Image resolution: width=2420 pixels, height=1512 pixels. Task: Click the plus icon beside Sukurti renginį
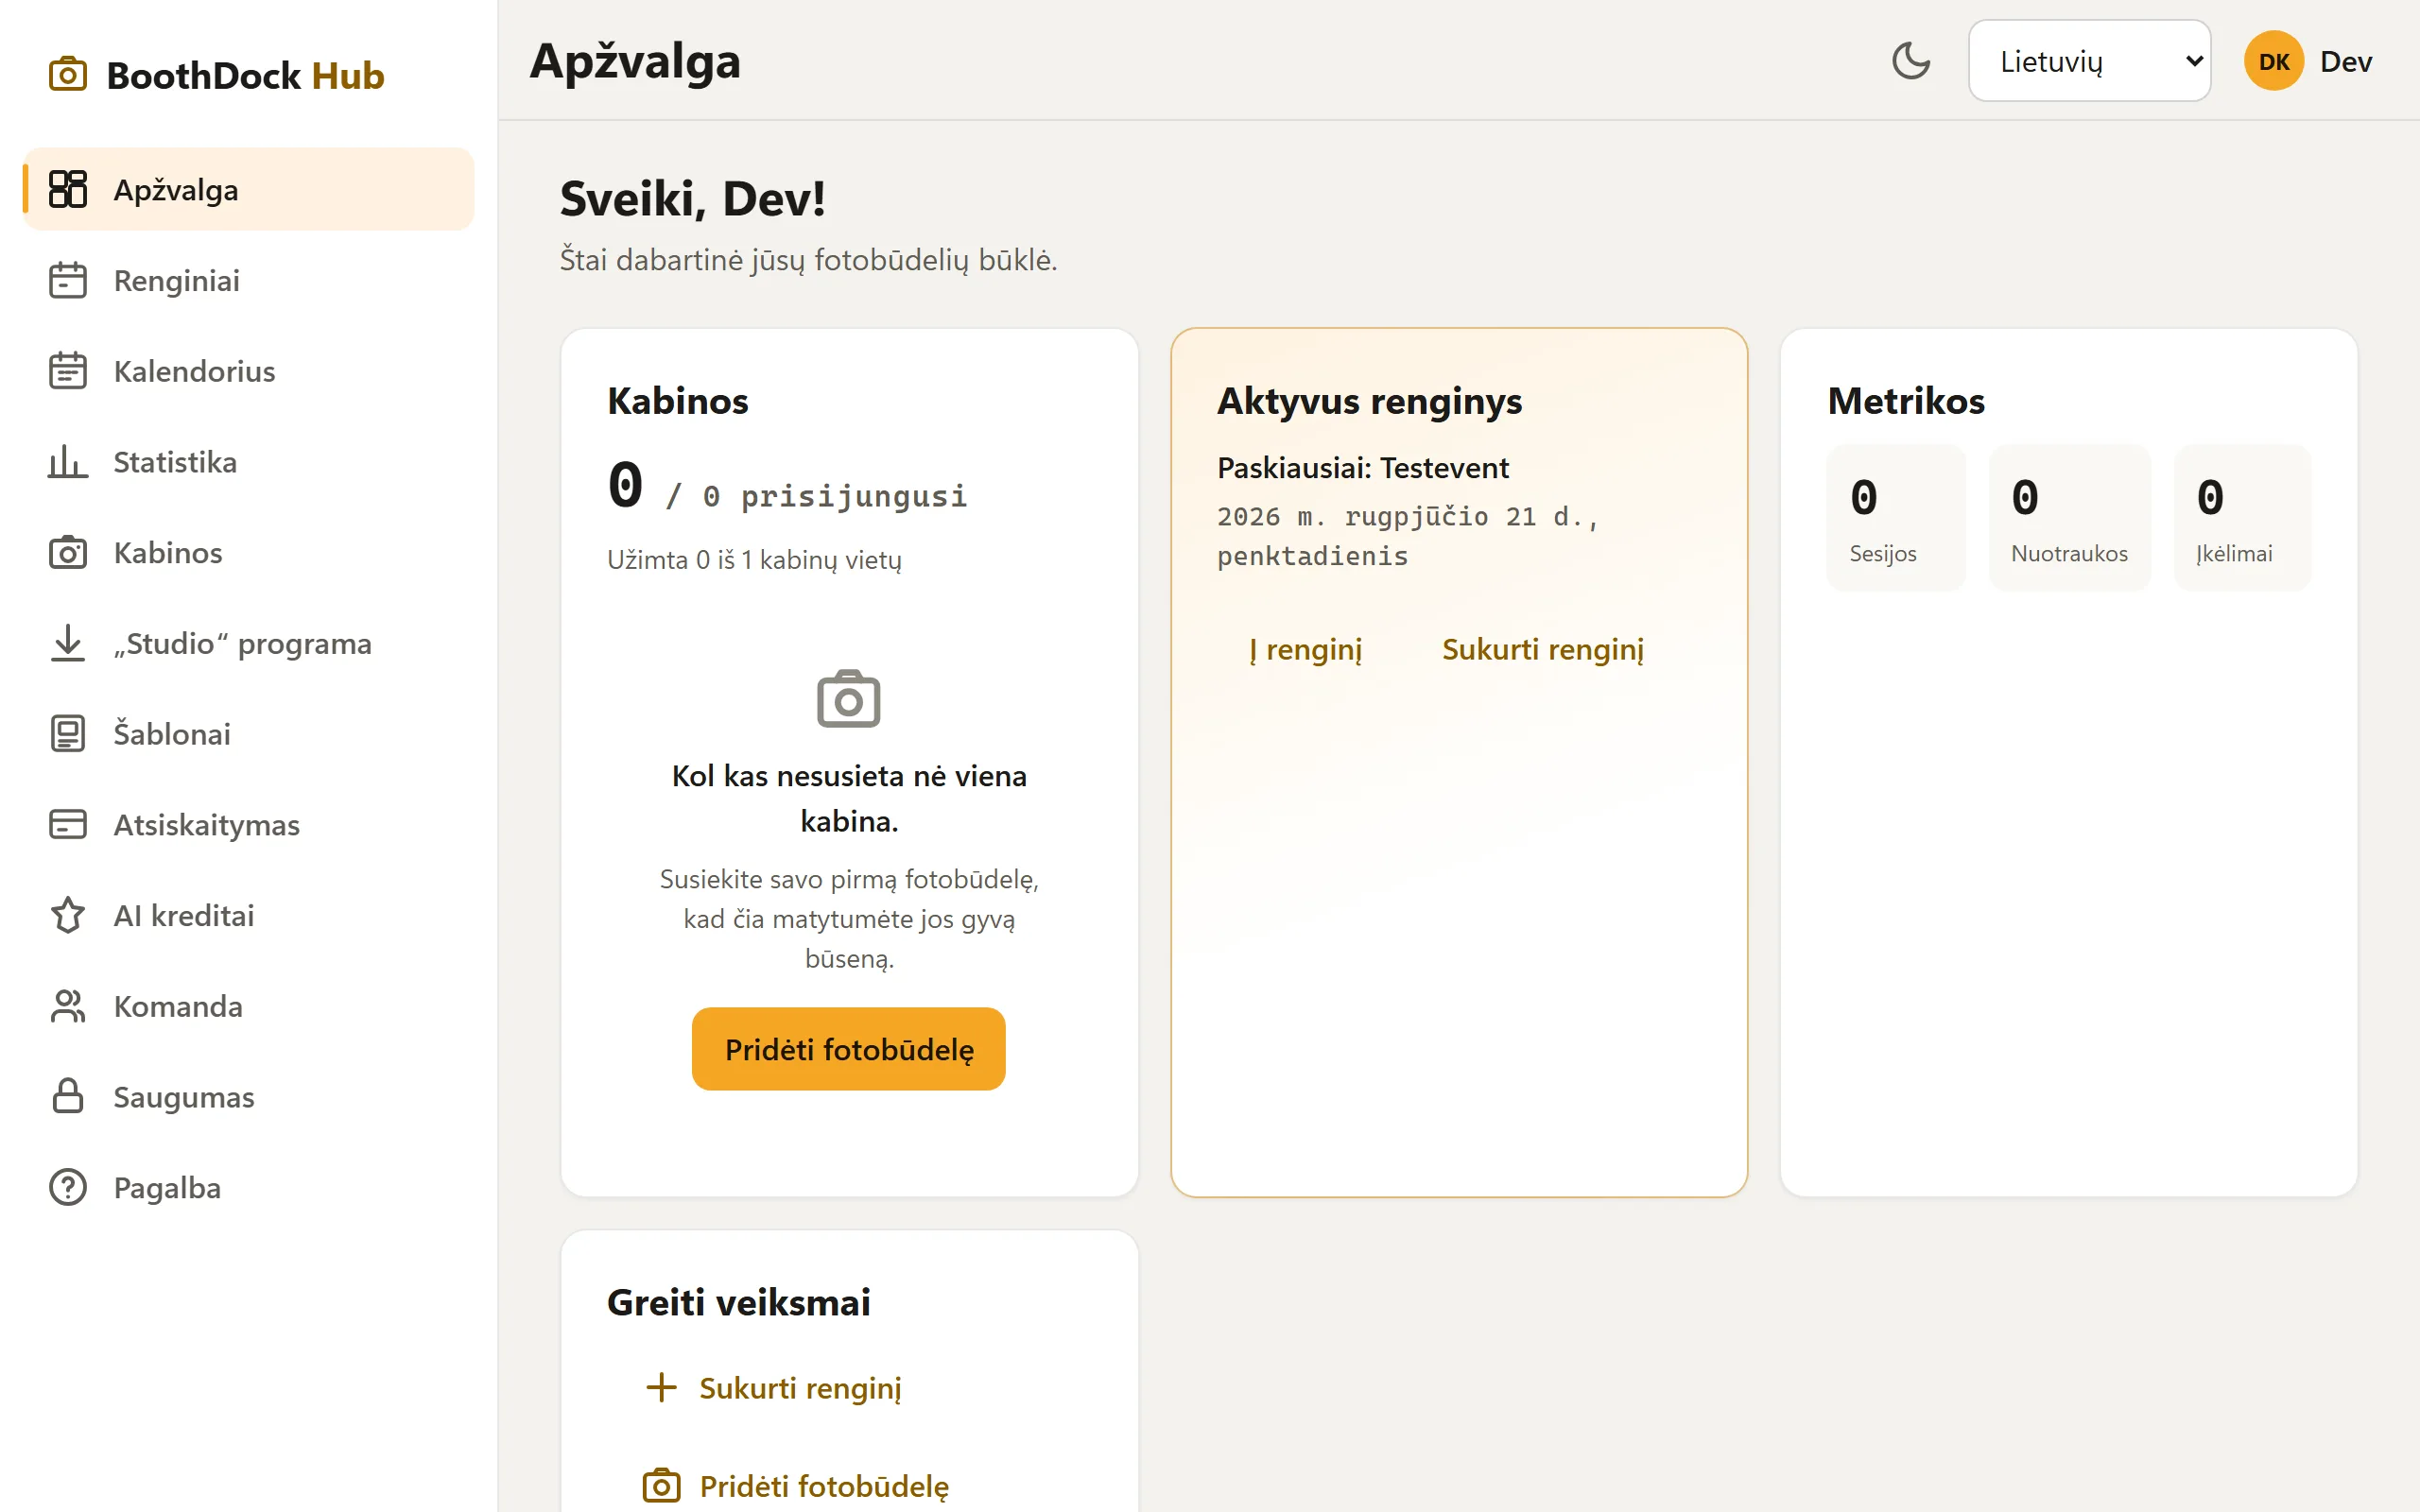coord(661,1388)
